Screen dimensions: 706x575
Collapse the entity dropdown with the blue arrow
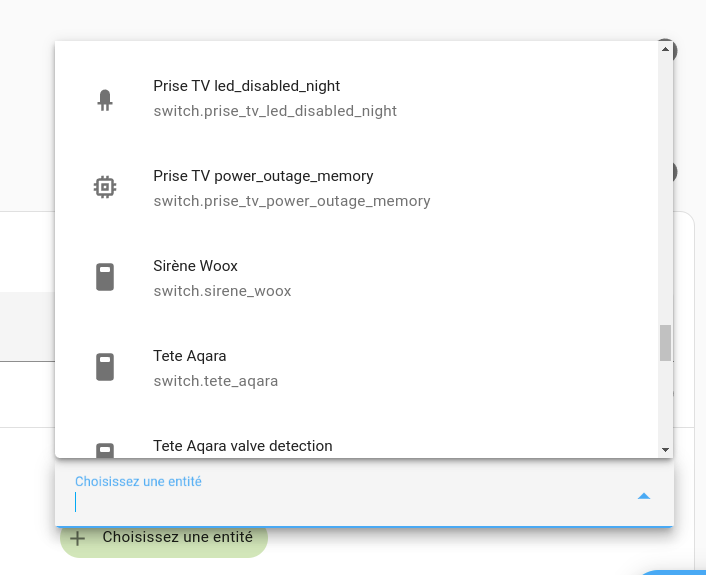[x=644, y=496]
